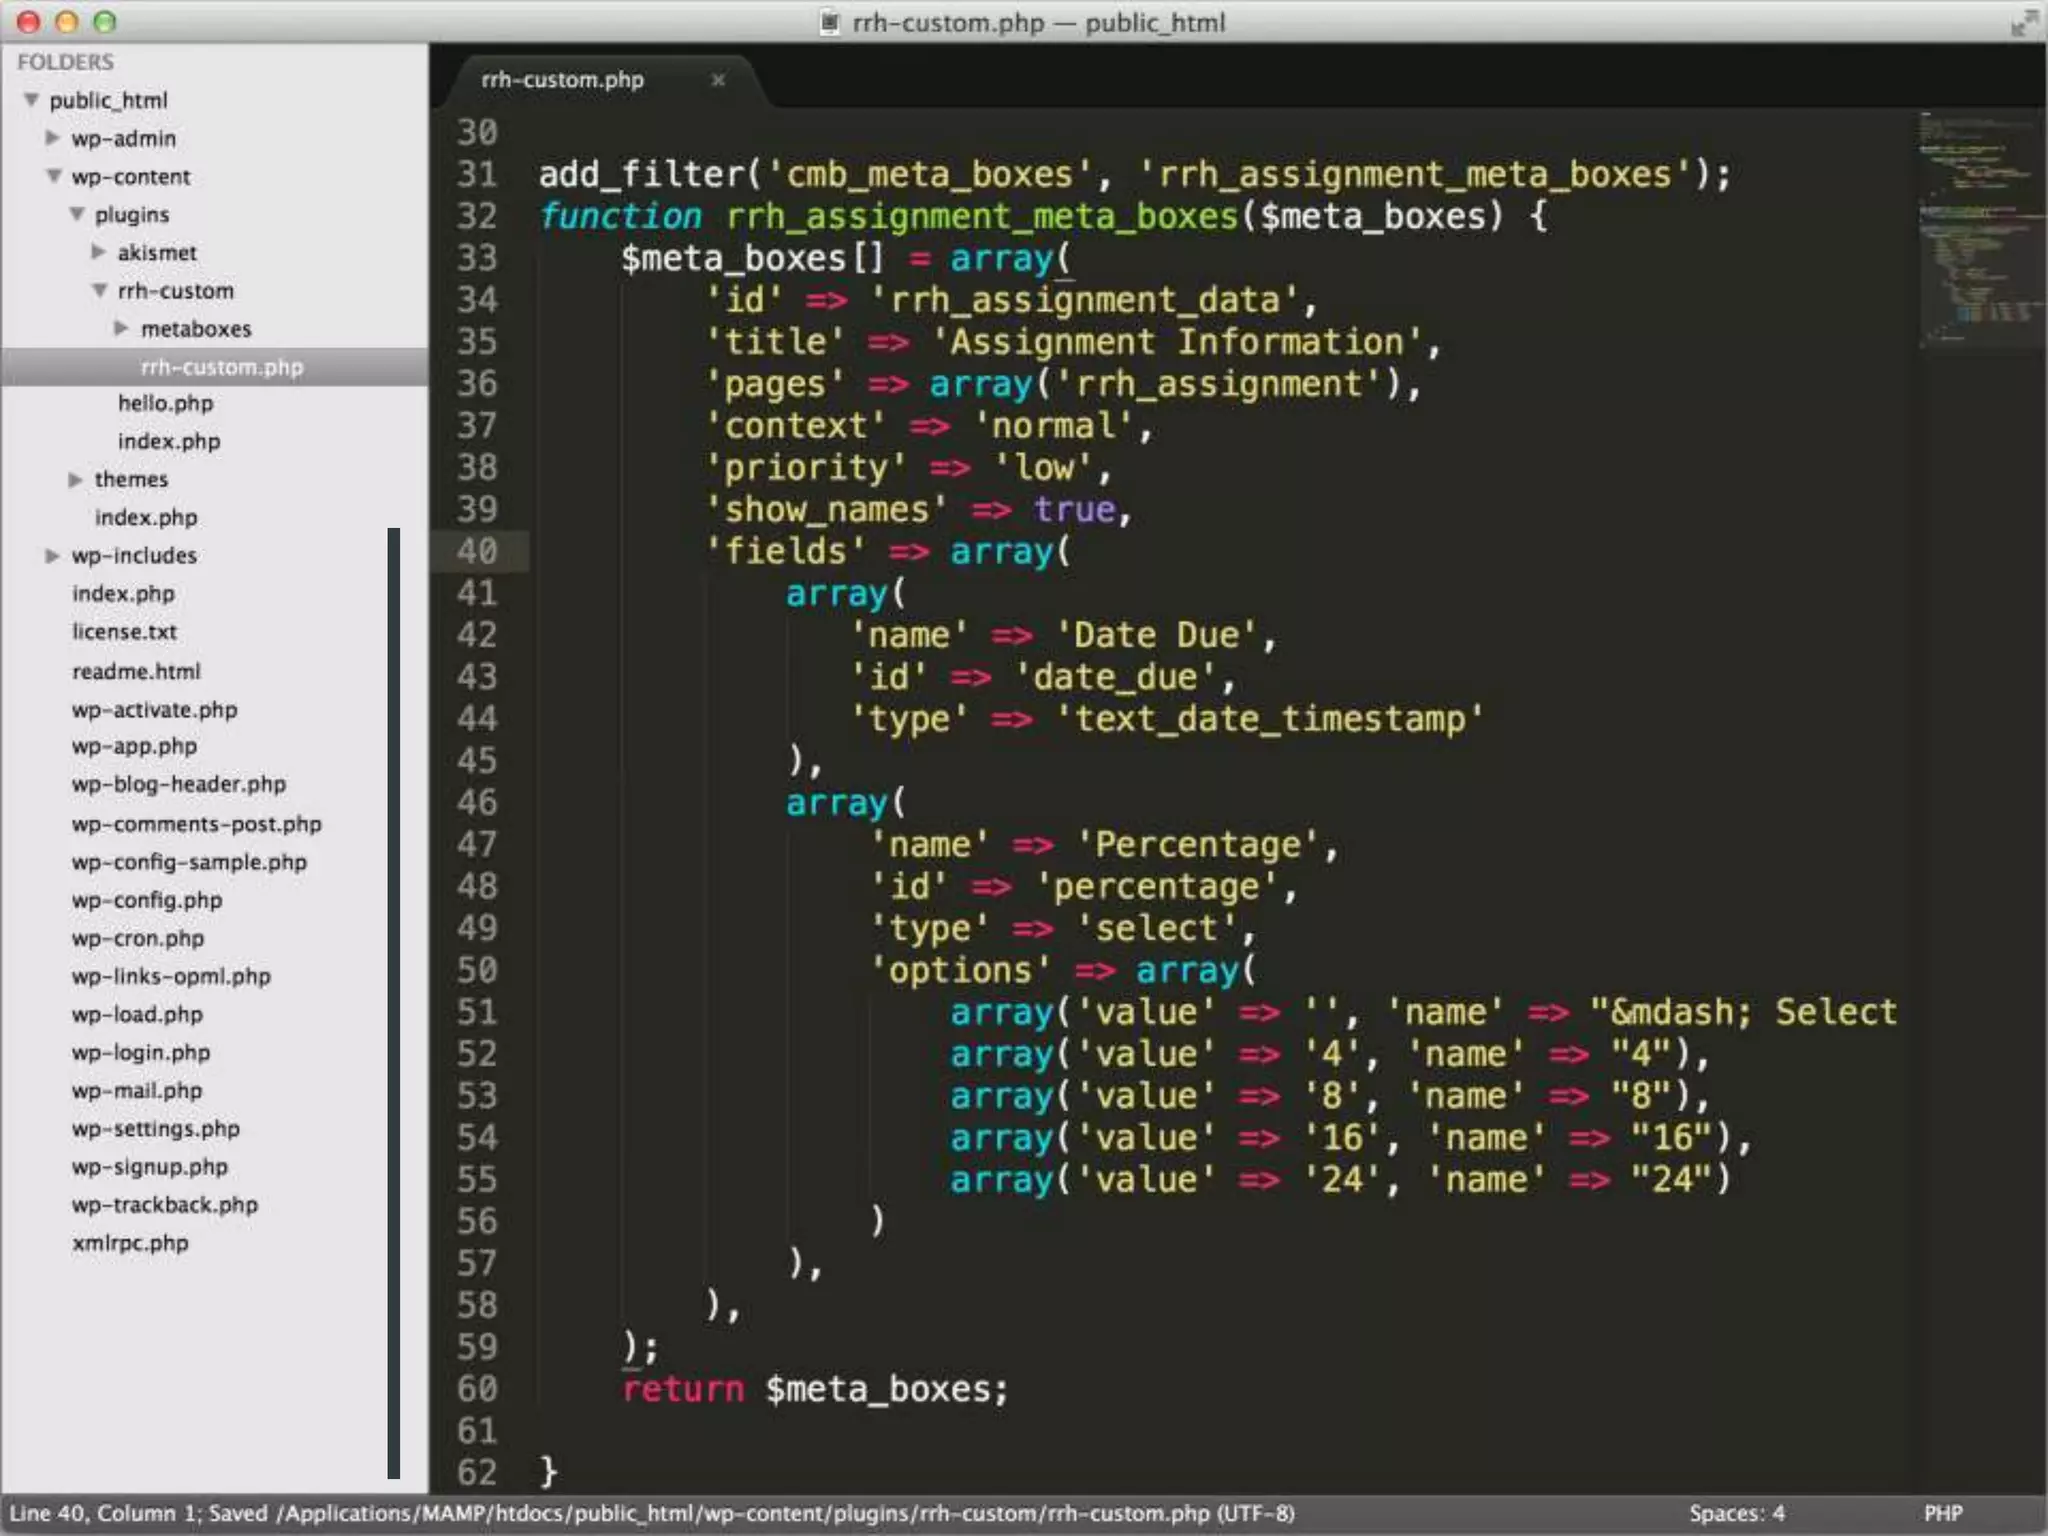Expand the wp-includes folder

coord(53,555)
